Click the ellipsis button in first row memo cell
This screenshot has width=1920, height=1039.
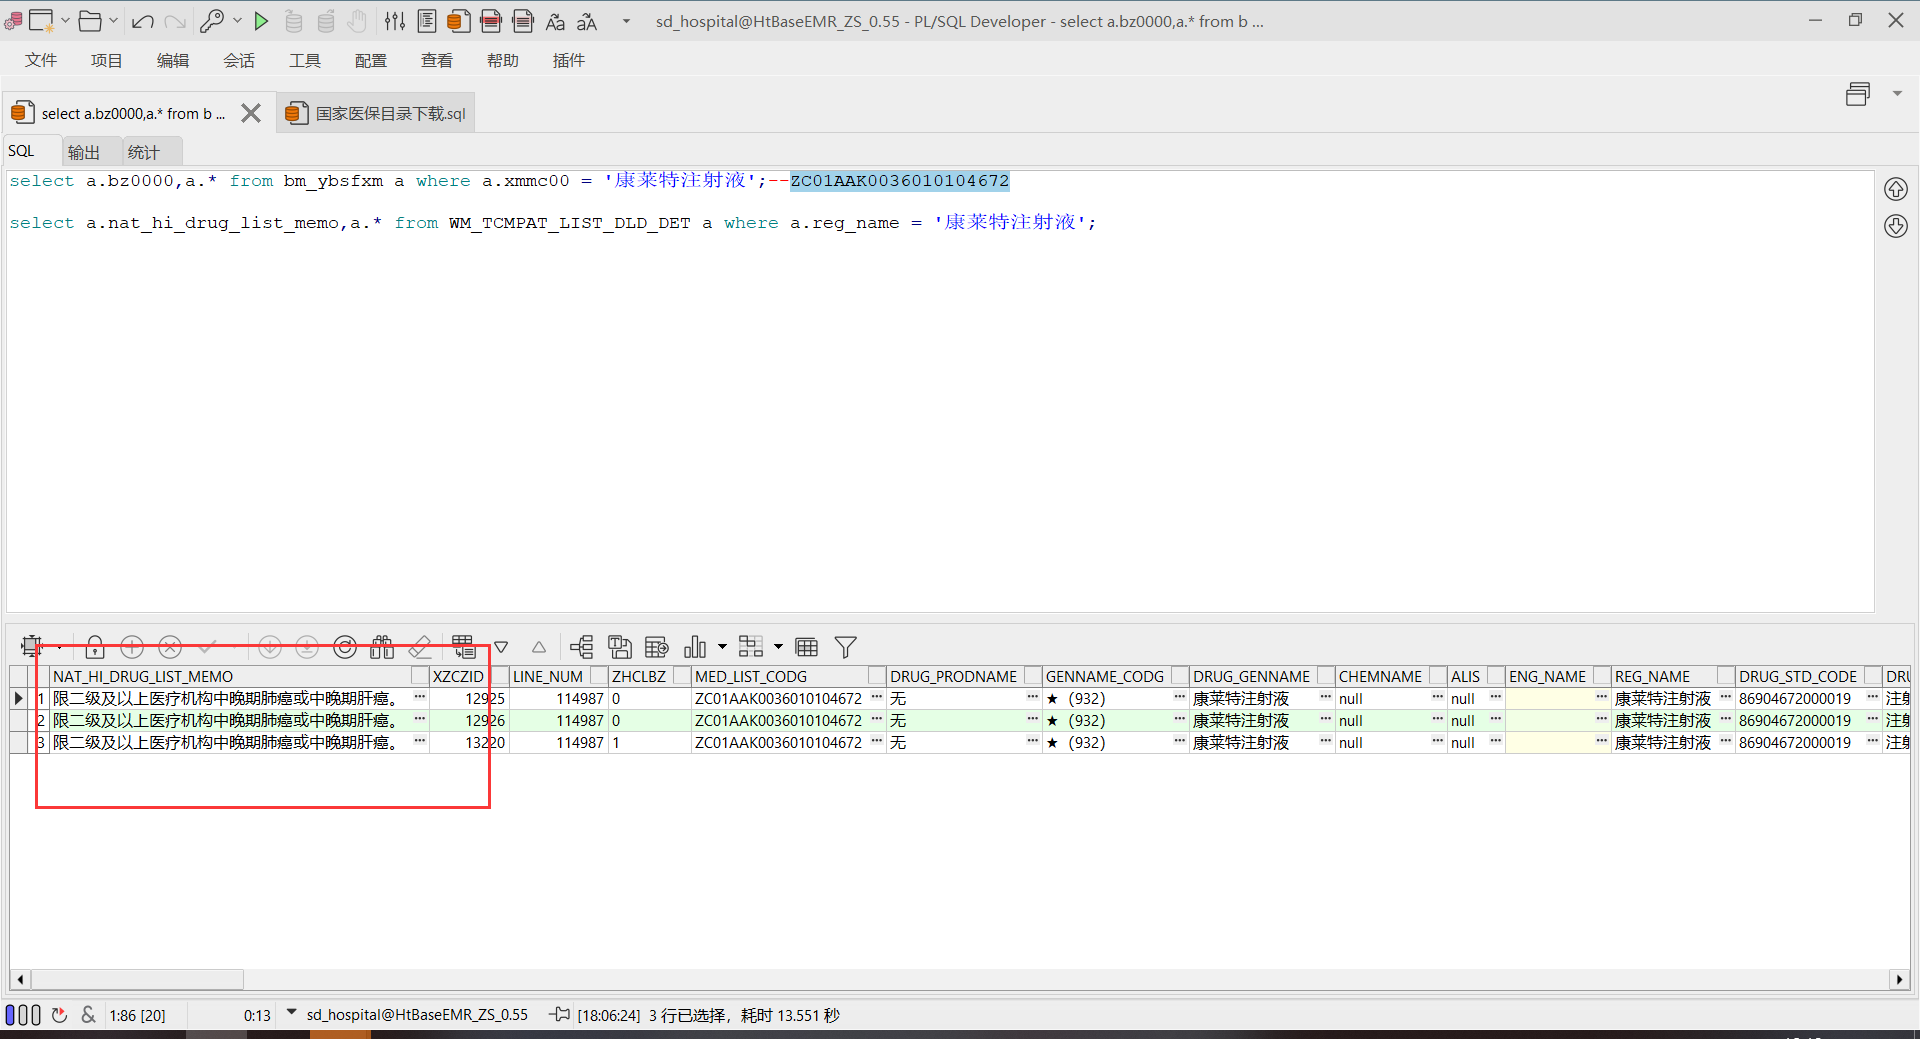[x=419, y=698]
